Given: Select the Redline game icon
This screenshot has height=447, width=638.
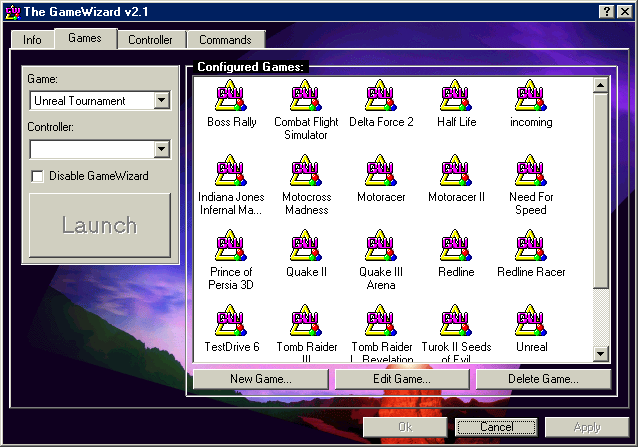Looking at the screenshot, I should pyautogui.click(x=456, y=245).
